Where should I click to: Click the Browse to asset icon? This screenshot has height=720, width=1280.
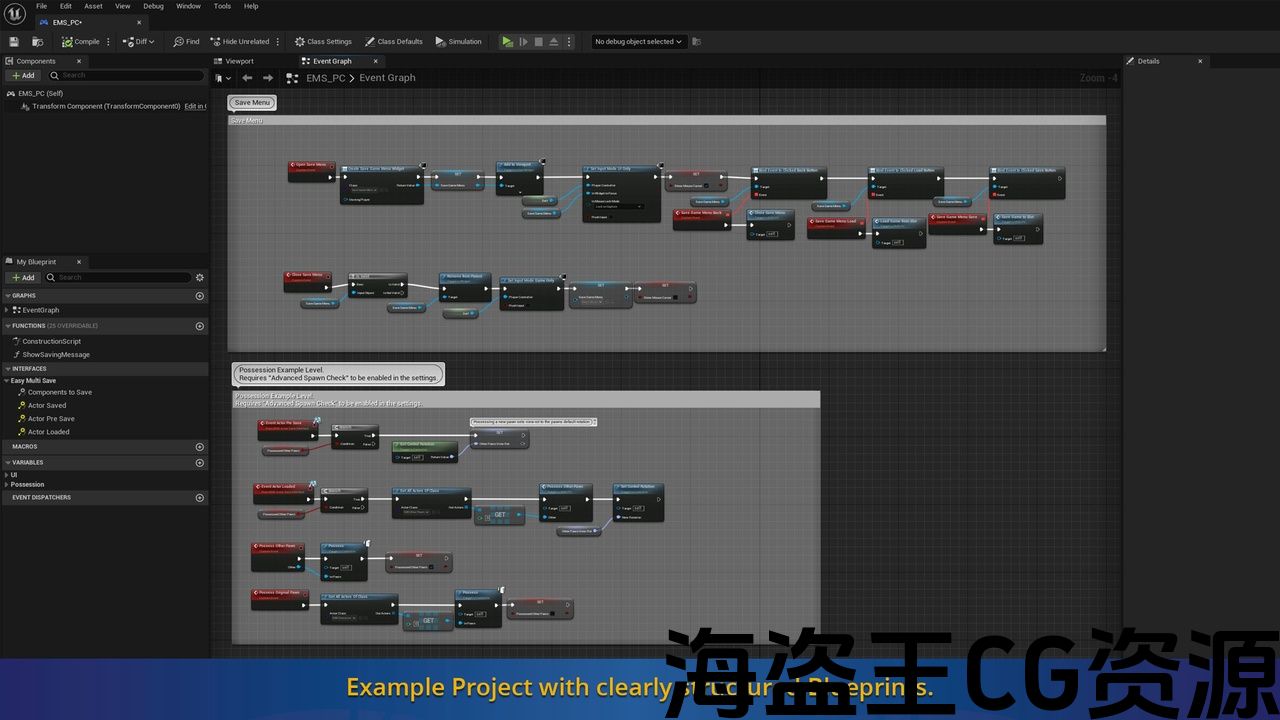37,42
